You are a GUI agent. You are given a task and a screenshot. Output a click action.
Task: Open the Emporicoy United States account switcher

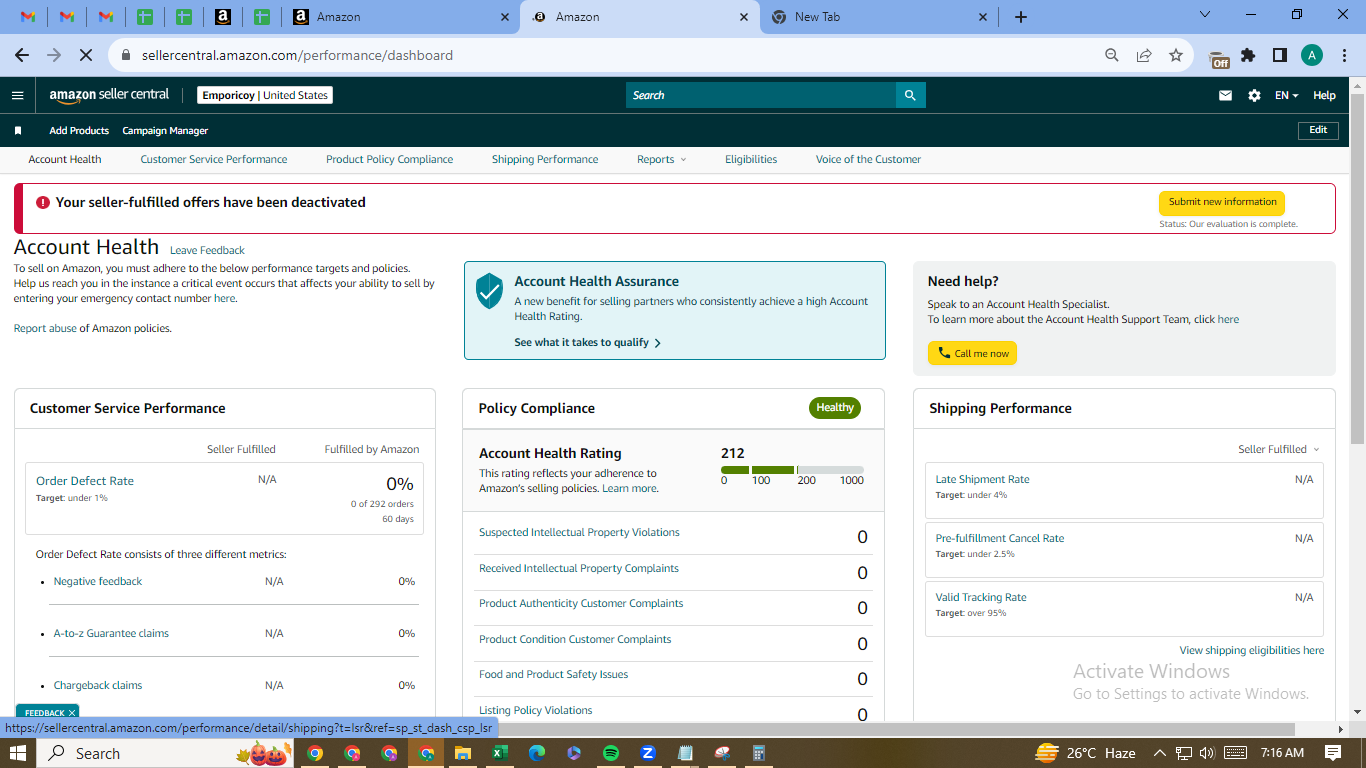[x=265, y=95]
